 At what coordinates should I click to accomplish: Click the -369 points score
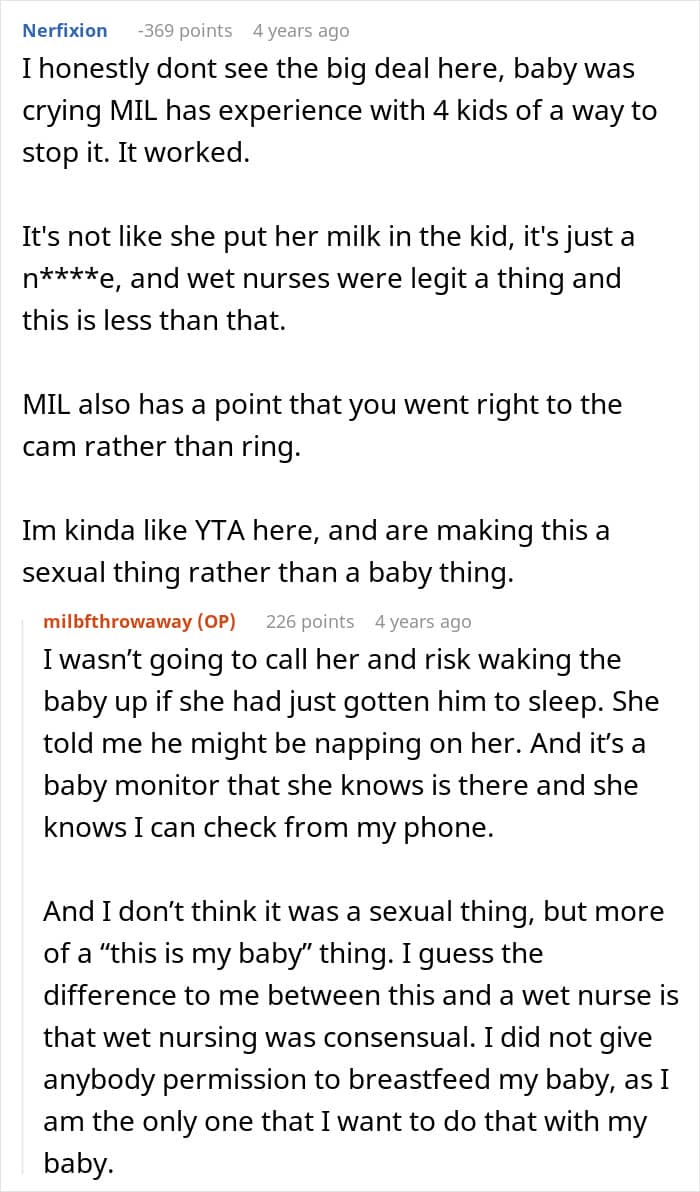[x=185, y=31]
